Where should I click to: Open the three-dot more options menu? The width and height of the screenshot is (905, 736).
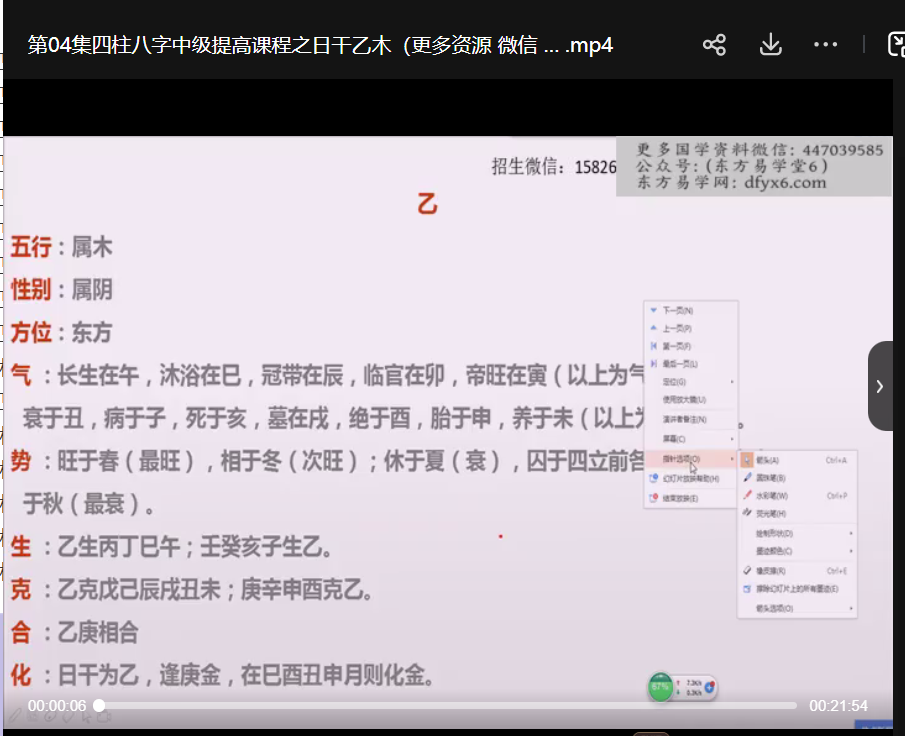(x=825, y=44)
